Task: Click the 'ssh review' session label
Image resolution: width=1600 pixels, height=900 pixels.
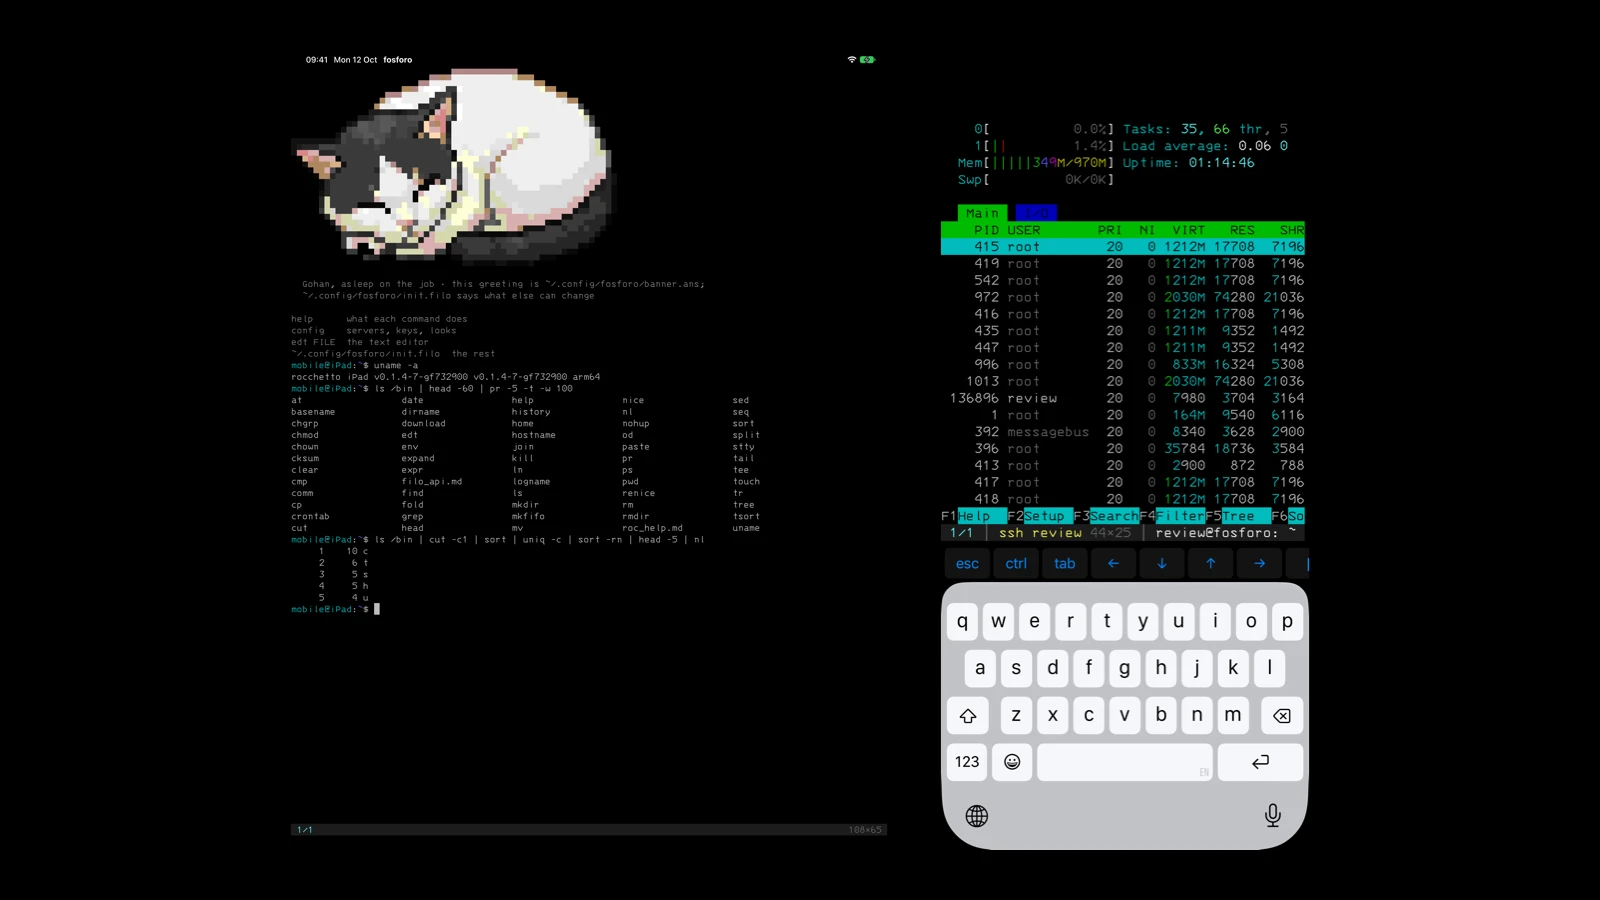Action: pyautogui.click(x=1040, y=533)
